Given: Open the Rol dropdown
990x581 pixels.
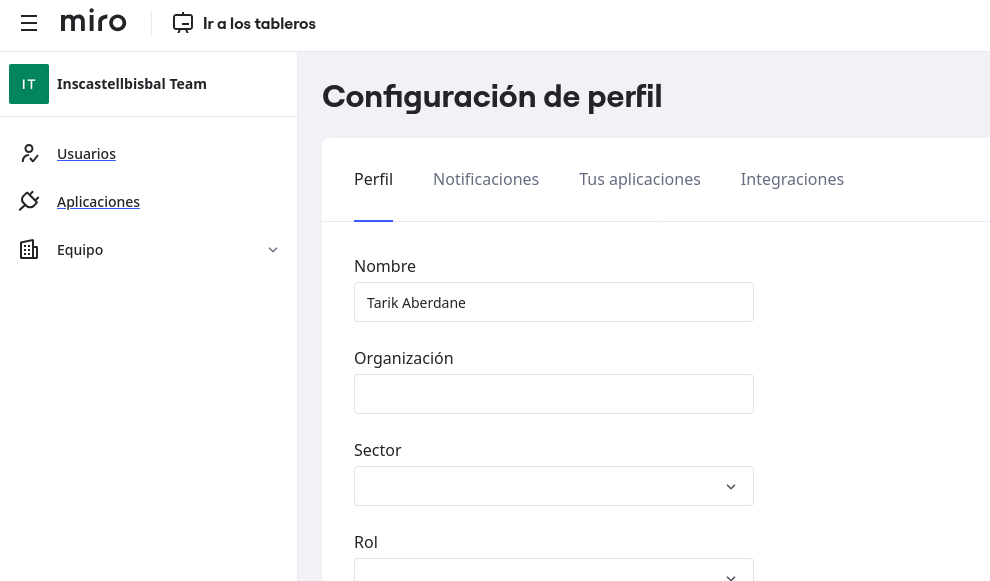Looking at the screenshot, I should (553, 572).
